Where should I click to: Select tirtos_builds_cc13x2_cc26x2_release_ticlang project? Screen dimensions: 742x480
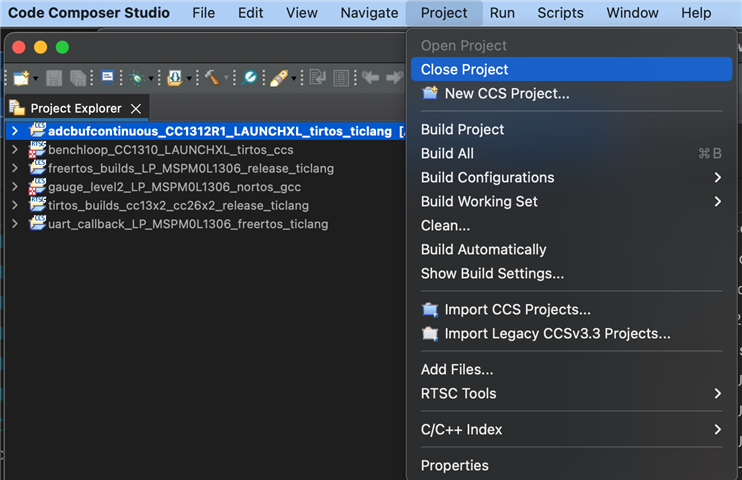click(x=178, y=205)
